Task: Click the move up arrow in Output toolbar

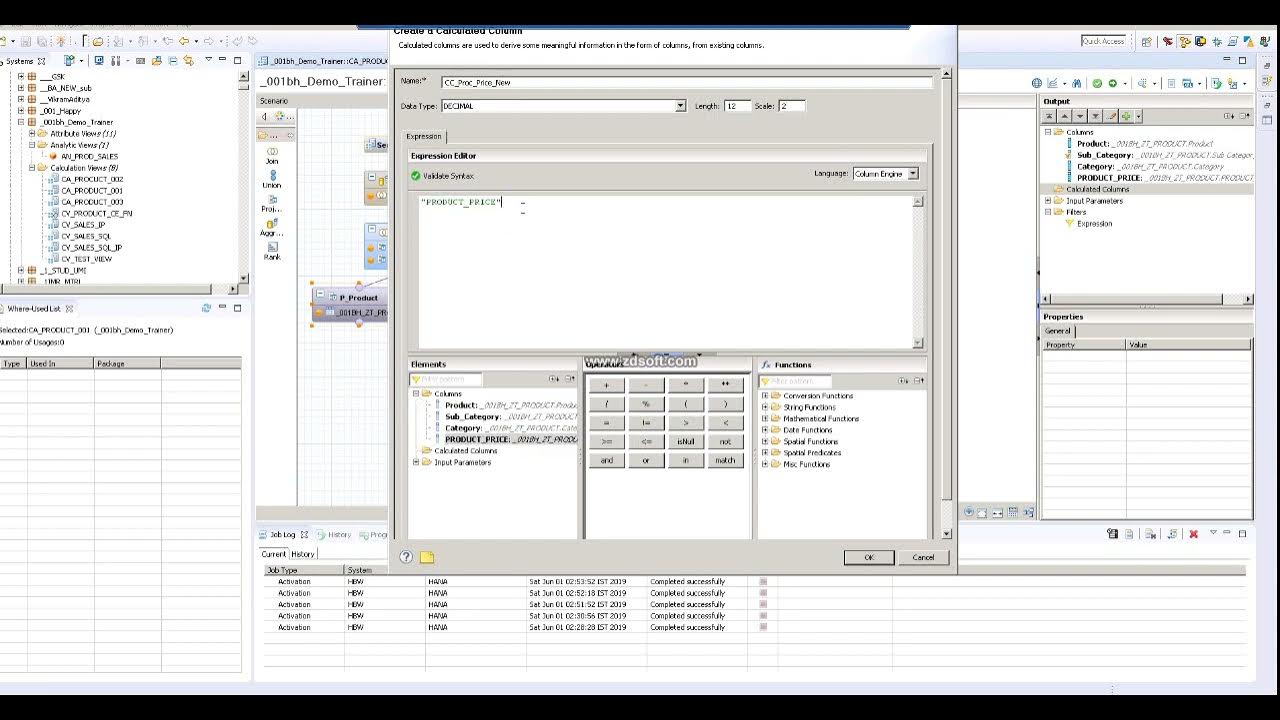Action: 1065,117
